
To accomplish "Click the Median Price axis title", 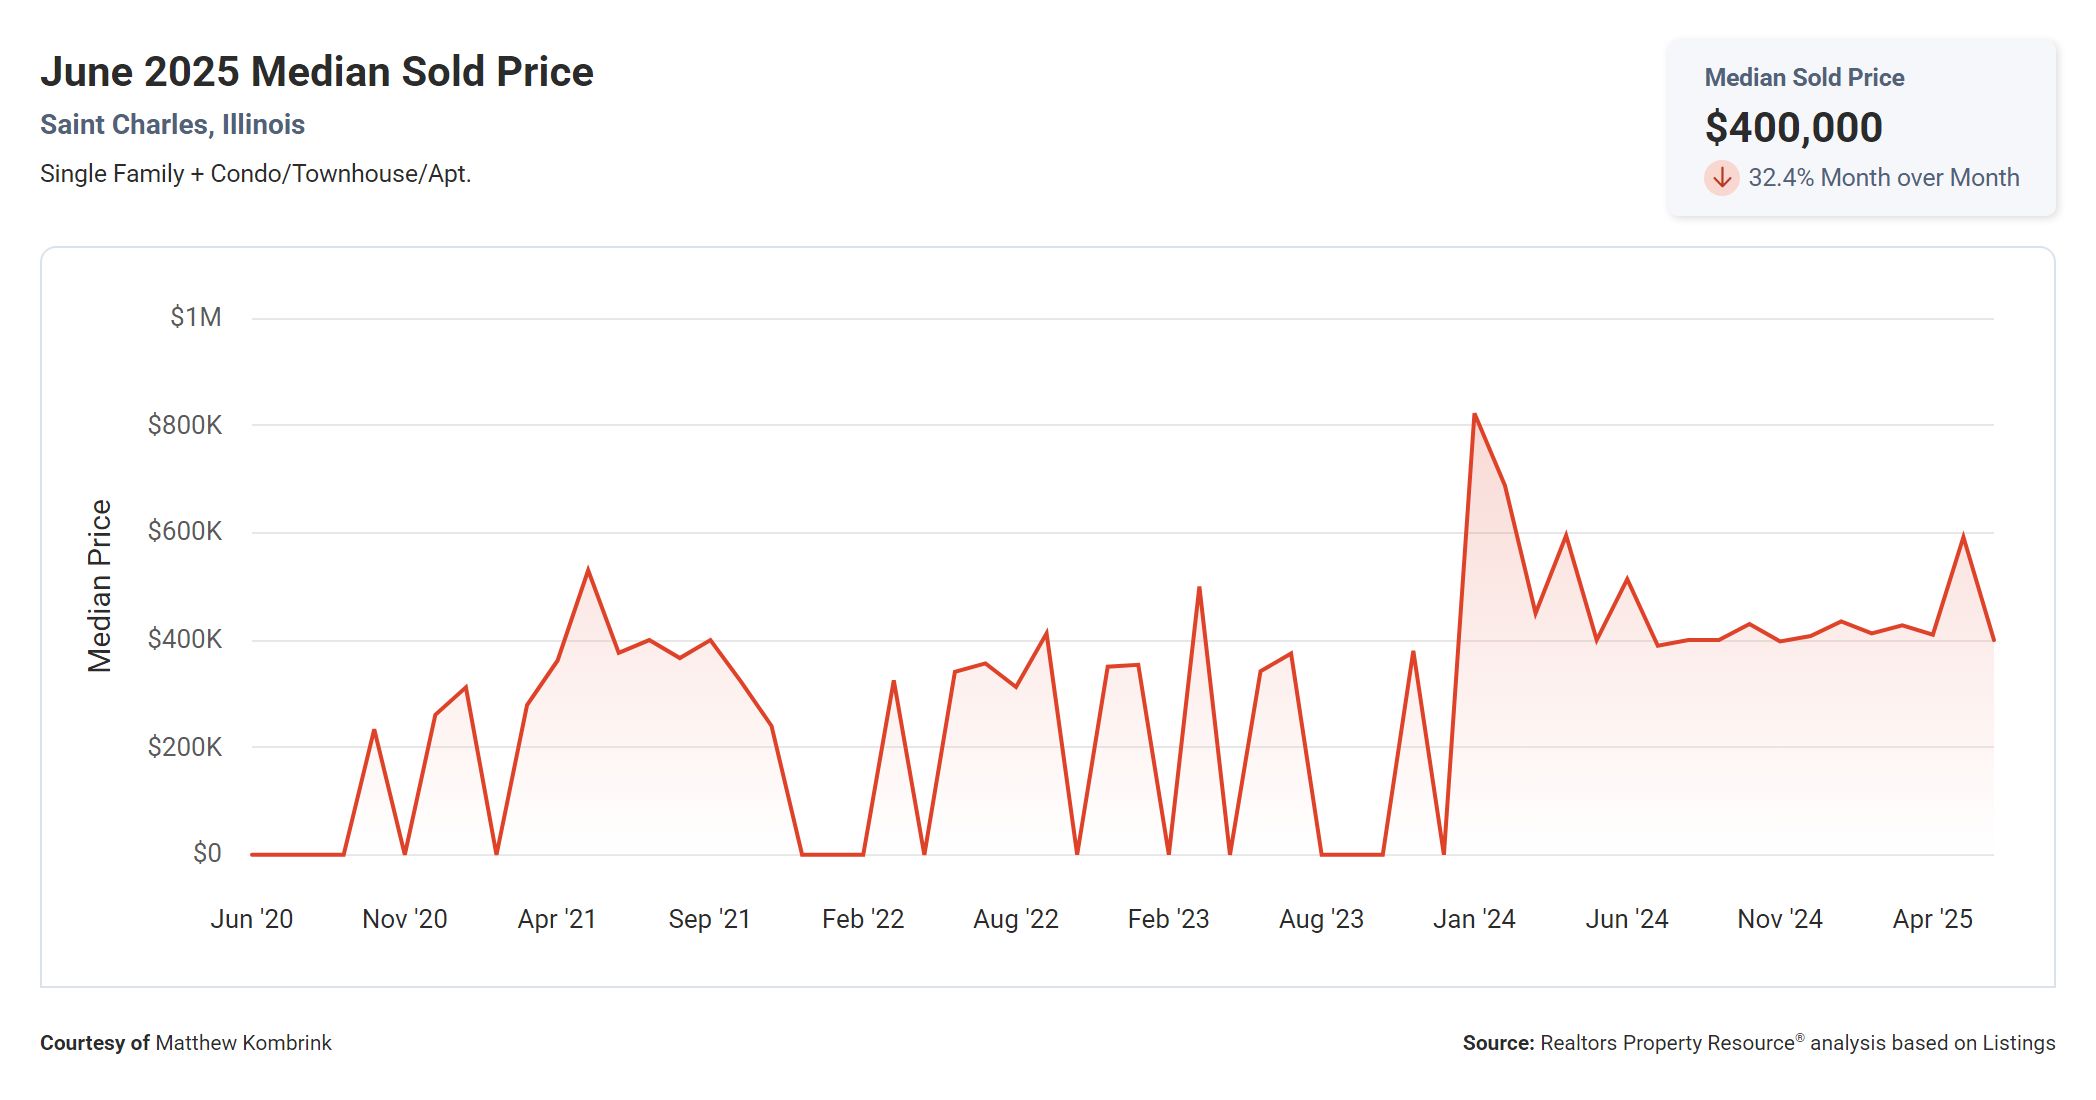I will pyautogui.click(x=100, y=586).
